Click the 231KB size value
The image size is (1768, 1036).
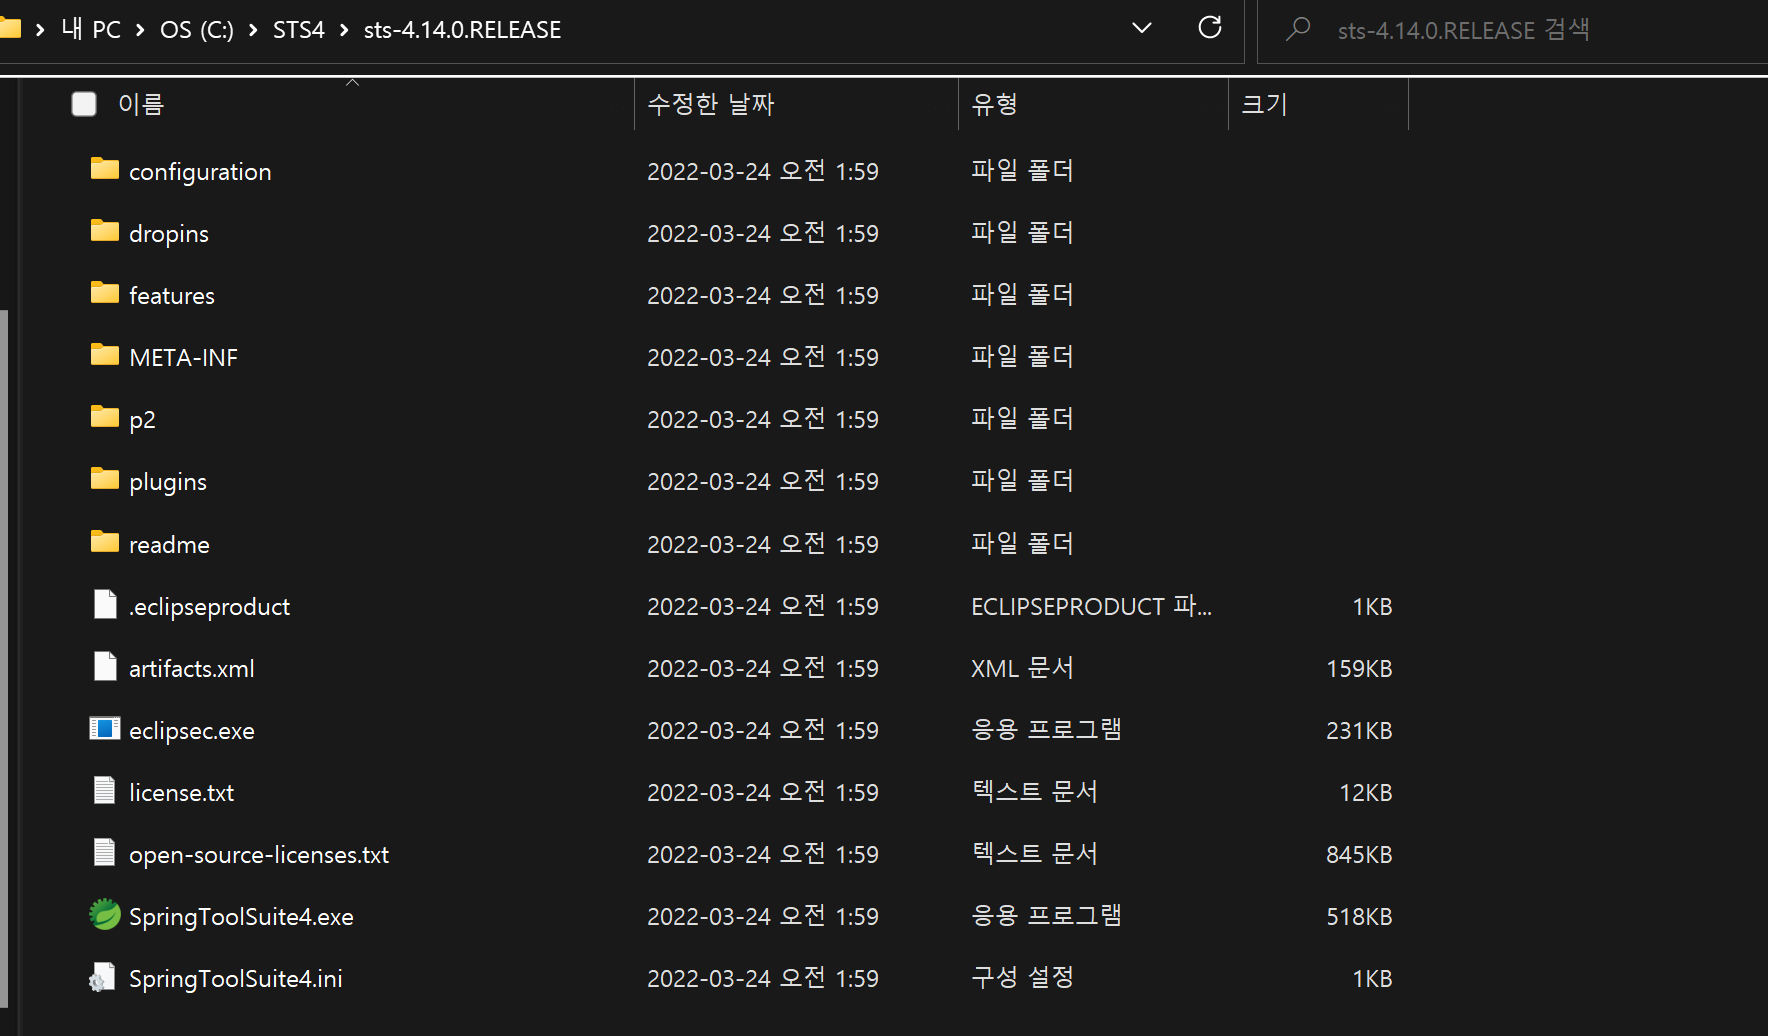click(x=1359, y=731)
